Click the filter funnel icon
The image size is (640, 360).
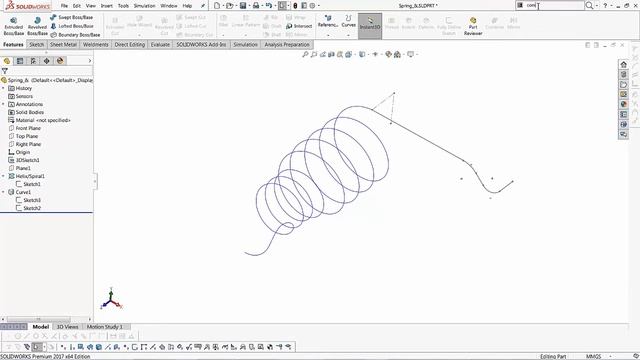tap(5, 71)
